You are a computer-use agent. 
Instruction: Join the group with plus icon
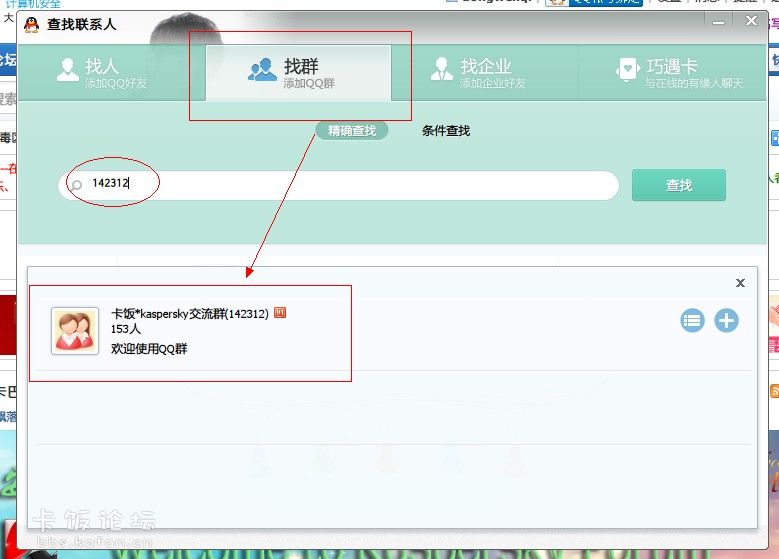pos(726,320)
